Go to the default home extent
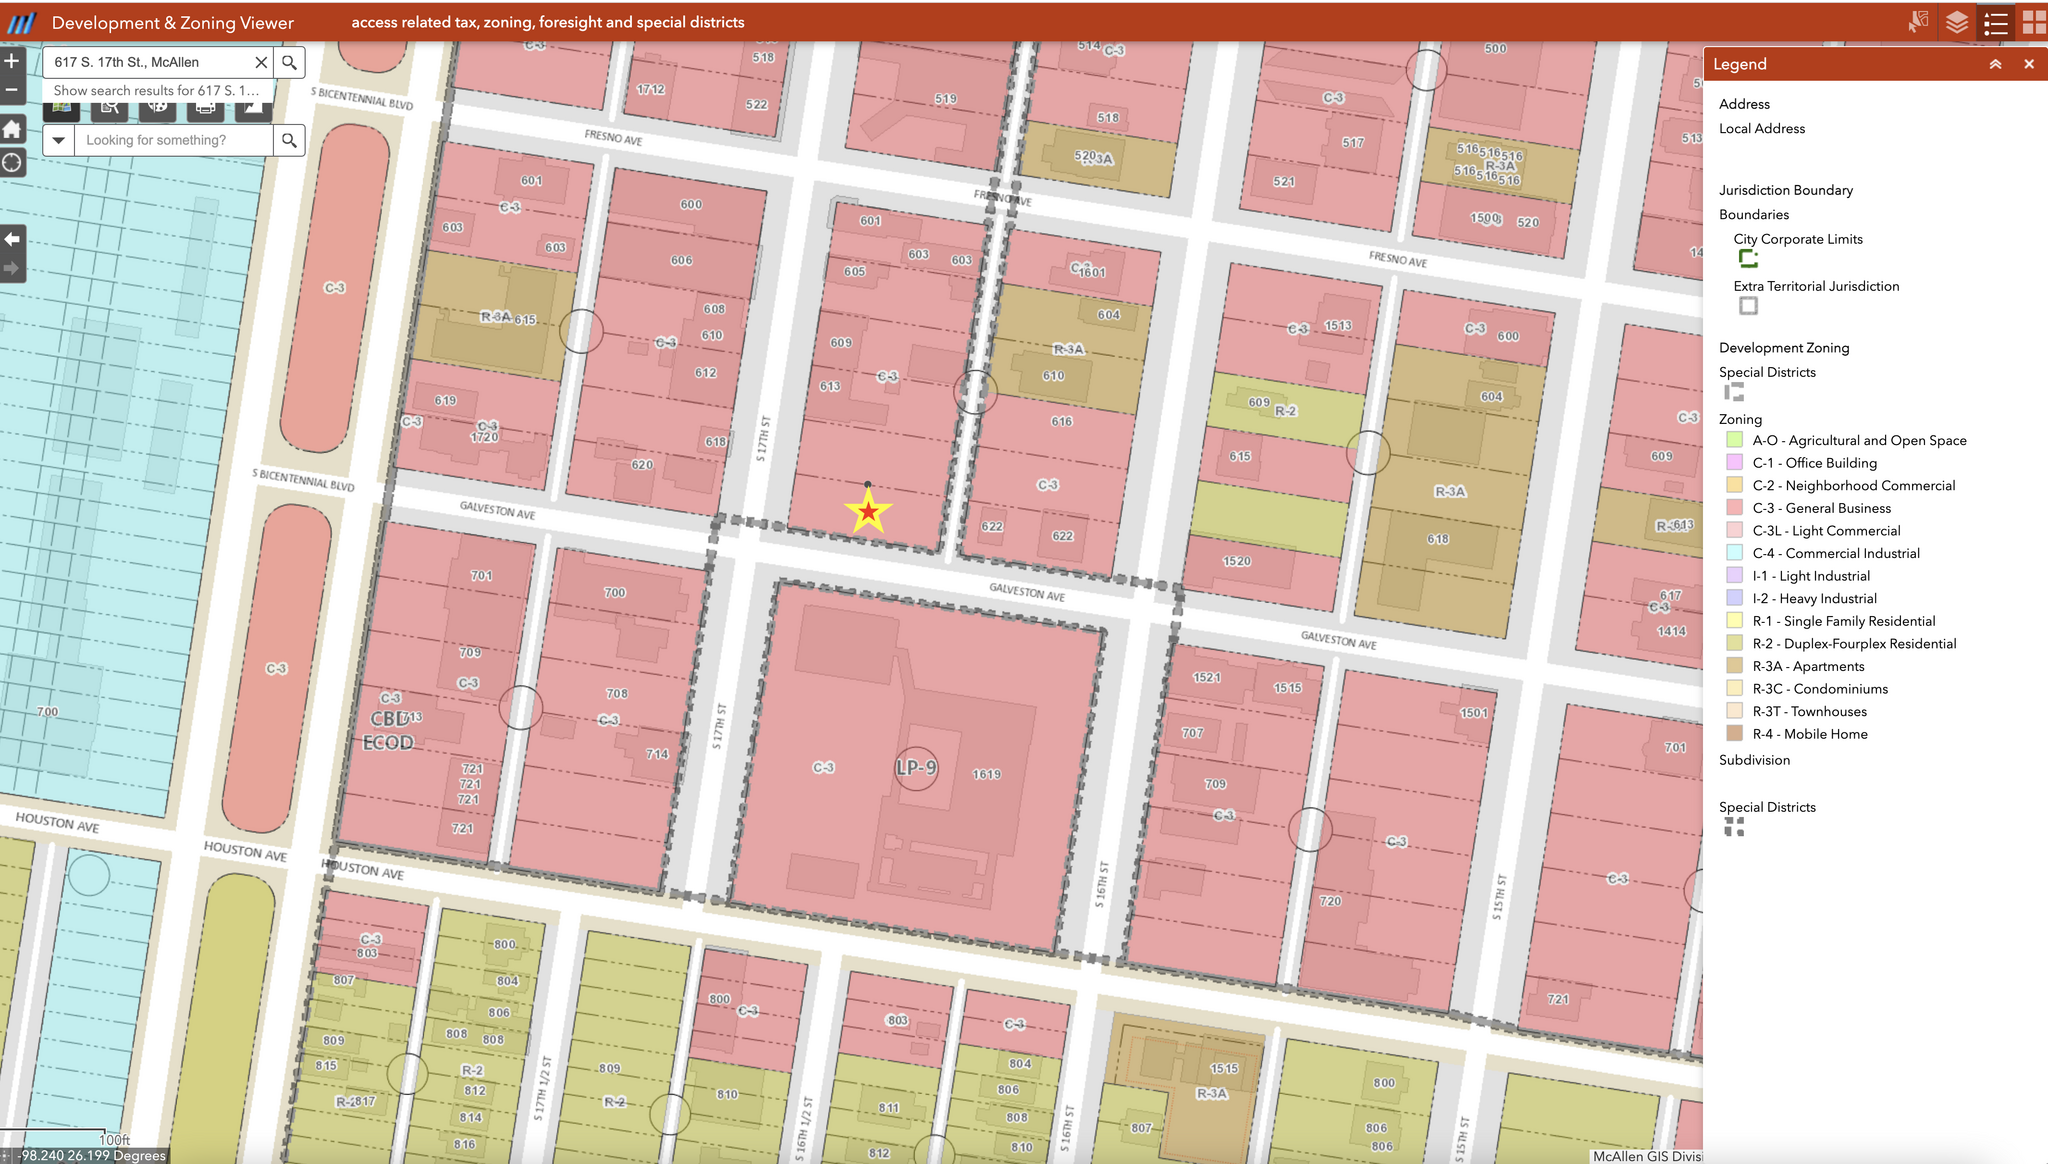Viewport: 2048px width, 1164px height. [x=12, y=130]
